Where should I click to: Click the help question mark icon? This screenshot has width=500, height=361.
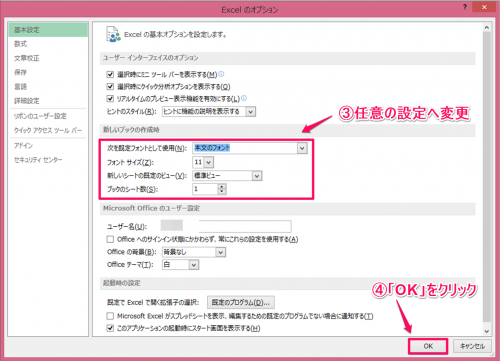coord(465,7)
